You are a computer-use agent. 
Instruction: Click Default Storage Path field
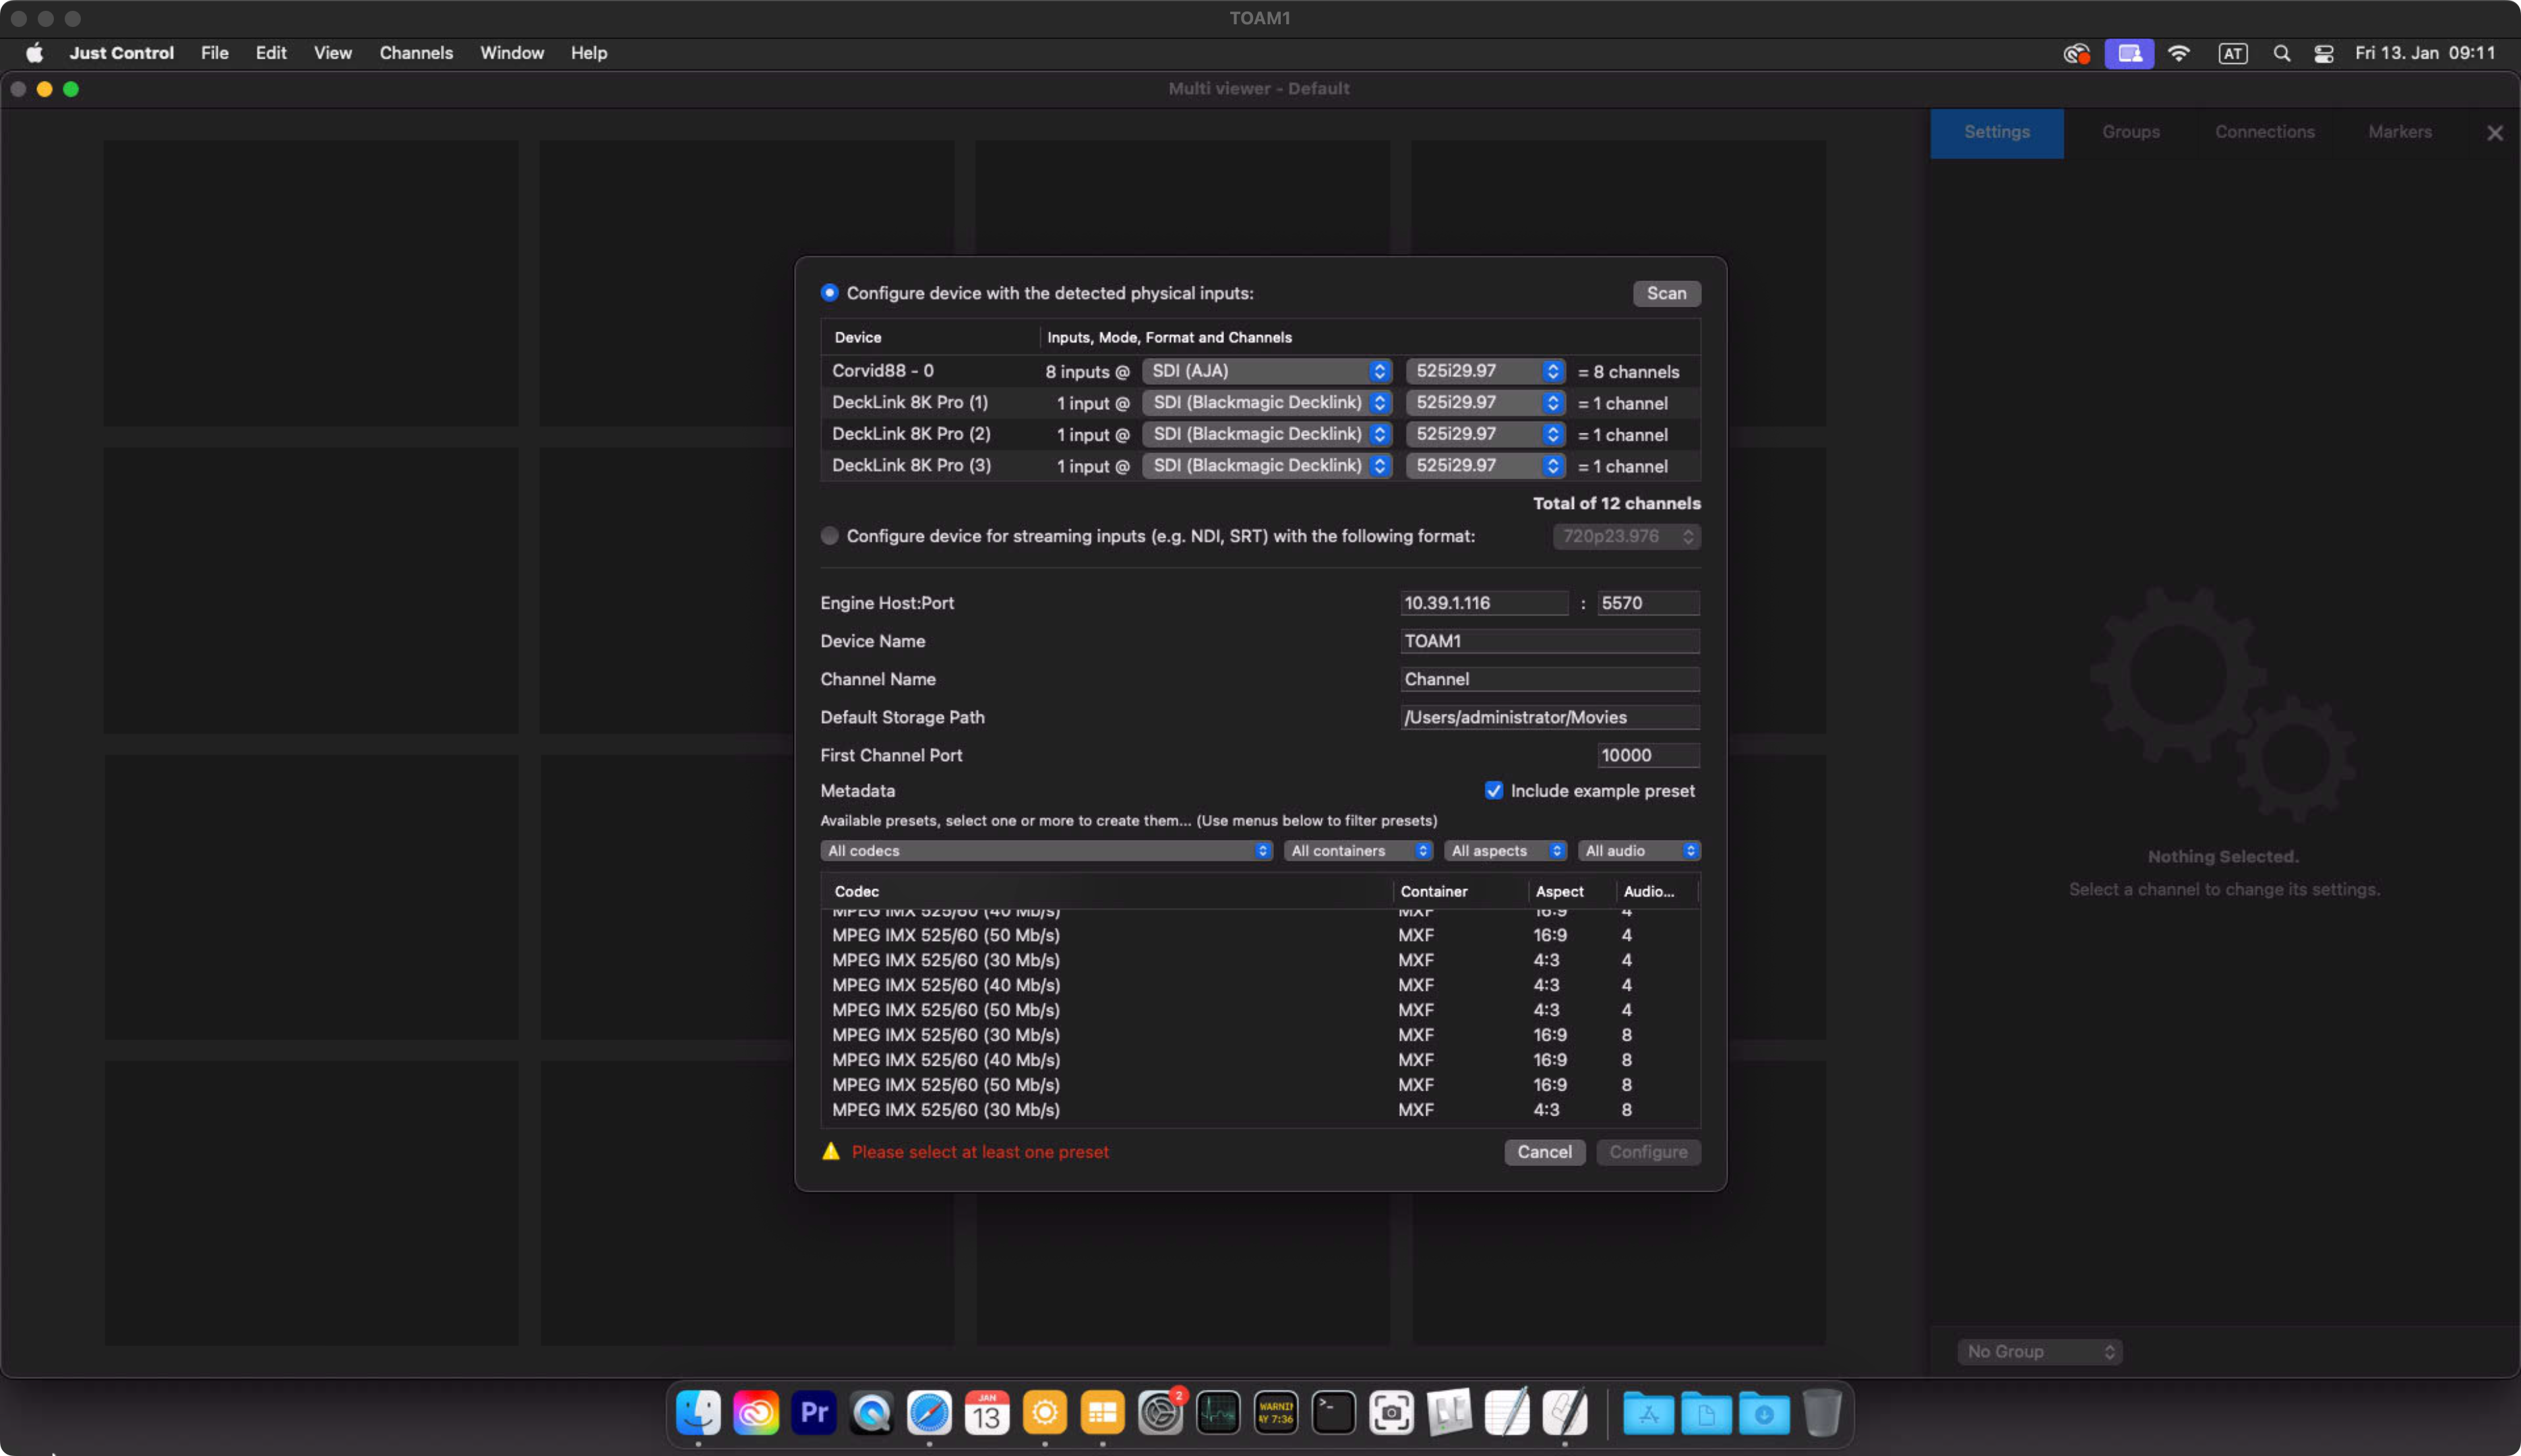click(x=1550, y=717)
